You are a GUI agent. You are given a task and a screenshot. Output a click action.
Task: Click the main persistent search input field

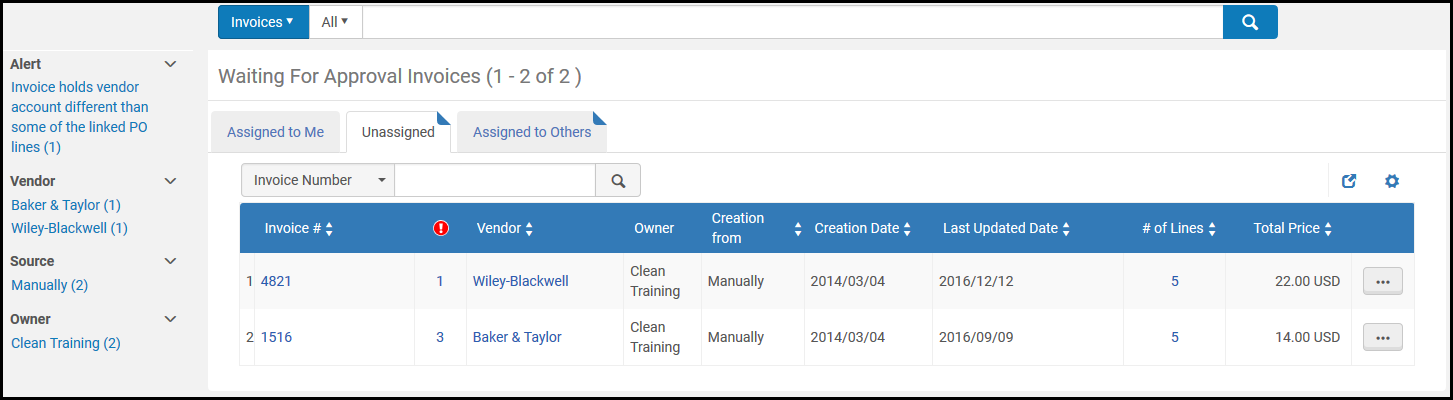point(792,22)
